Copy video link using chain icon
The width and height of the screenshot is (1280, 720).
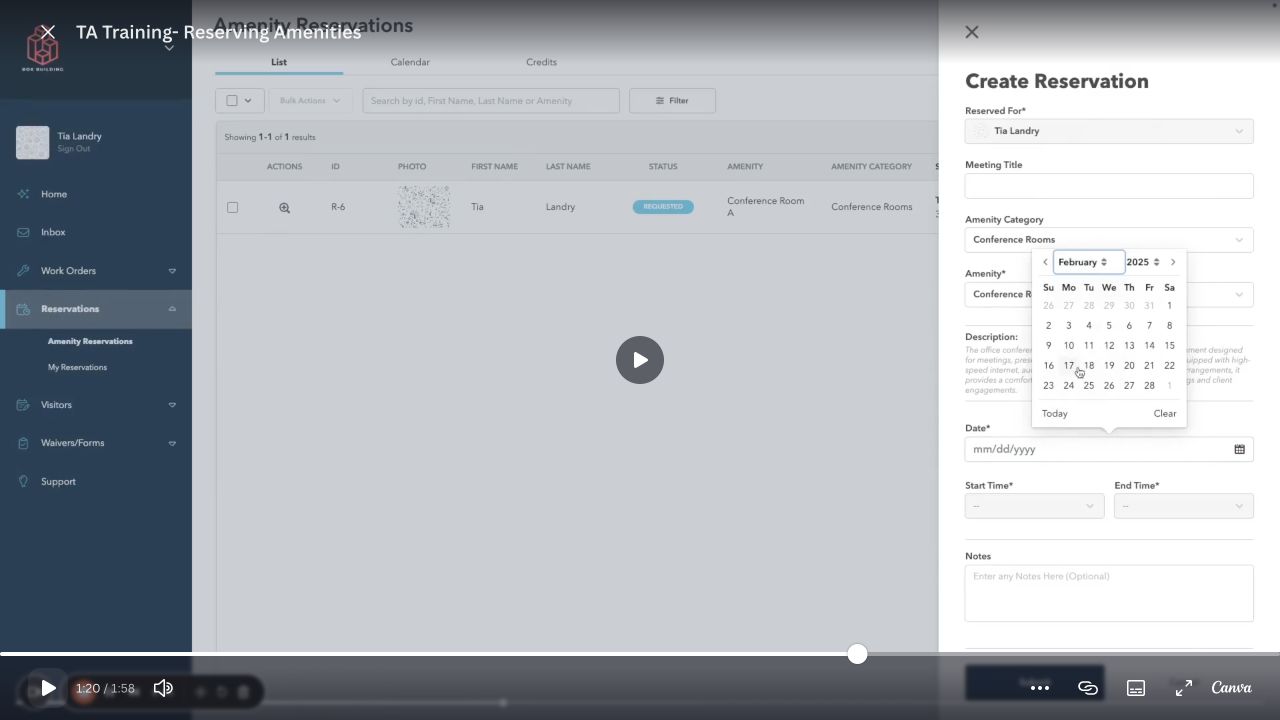(1088, 688)
